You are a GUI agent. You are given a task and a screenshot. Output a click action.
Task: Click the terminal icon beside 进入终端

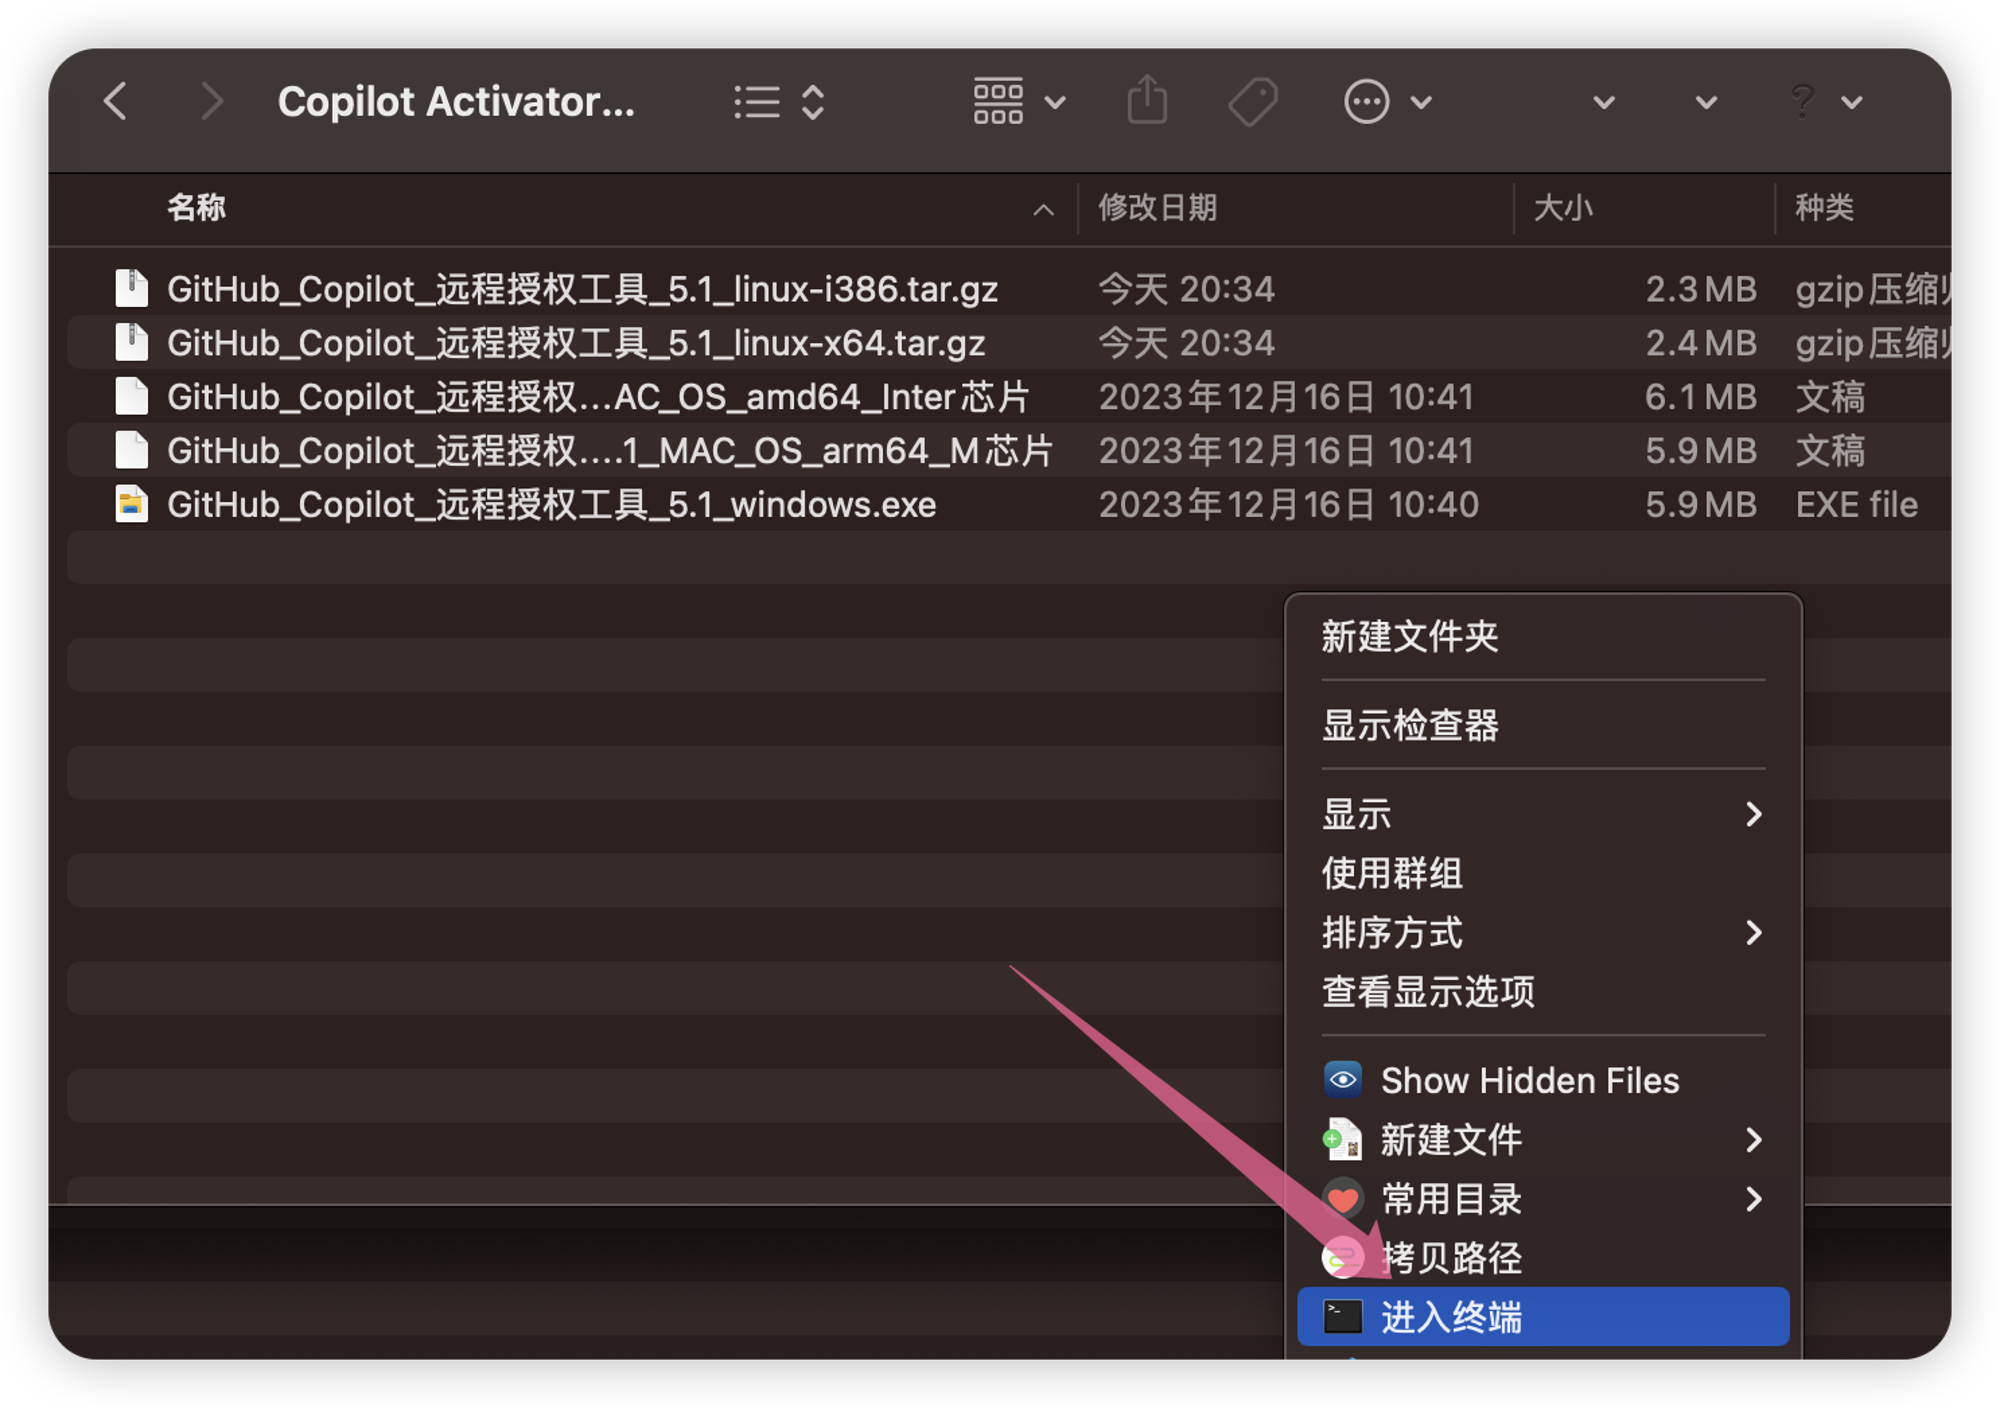coord(1342,1318)
